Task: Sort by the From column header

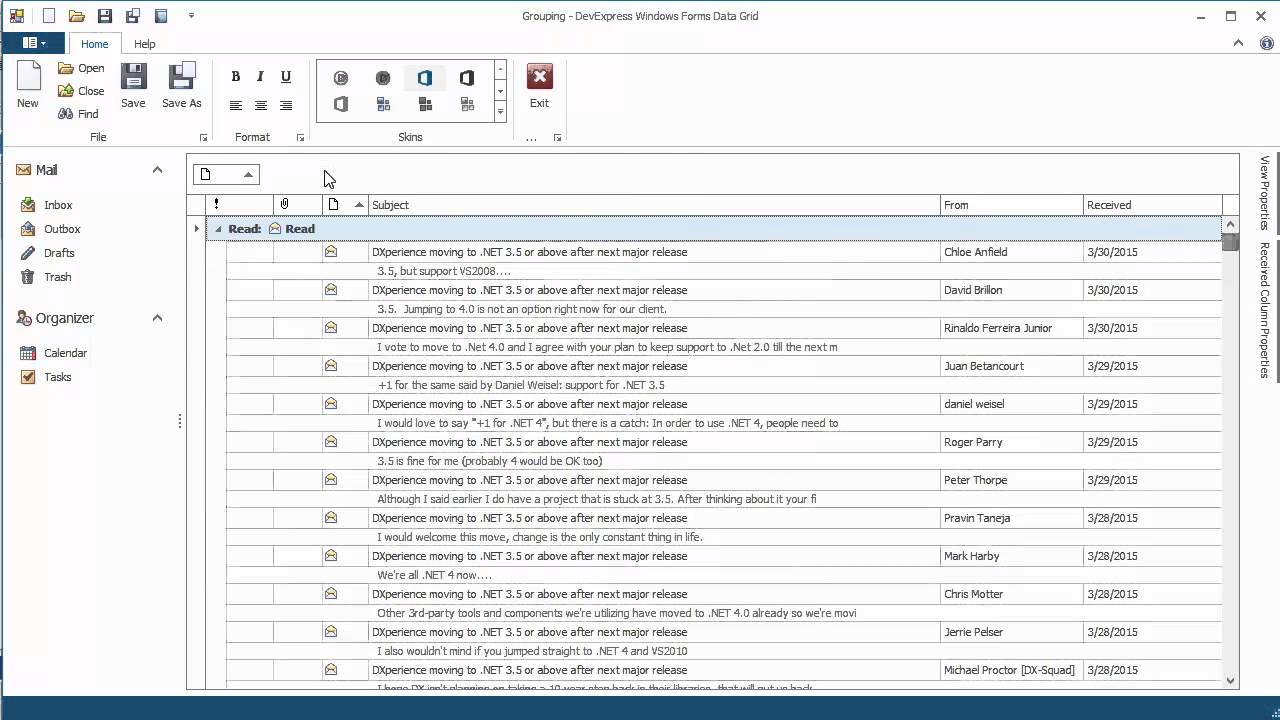Action: point(1012,205)
